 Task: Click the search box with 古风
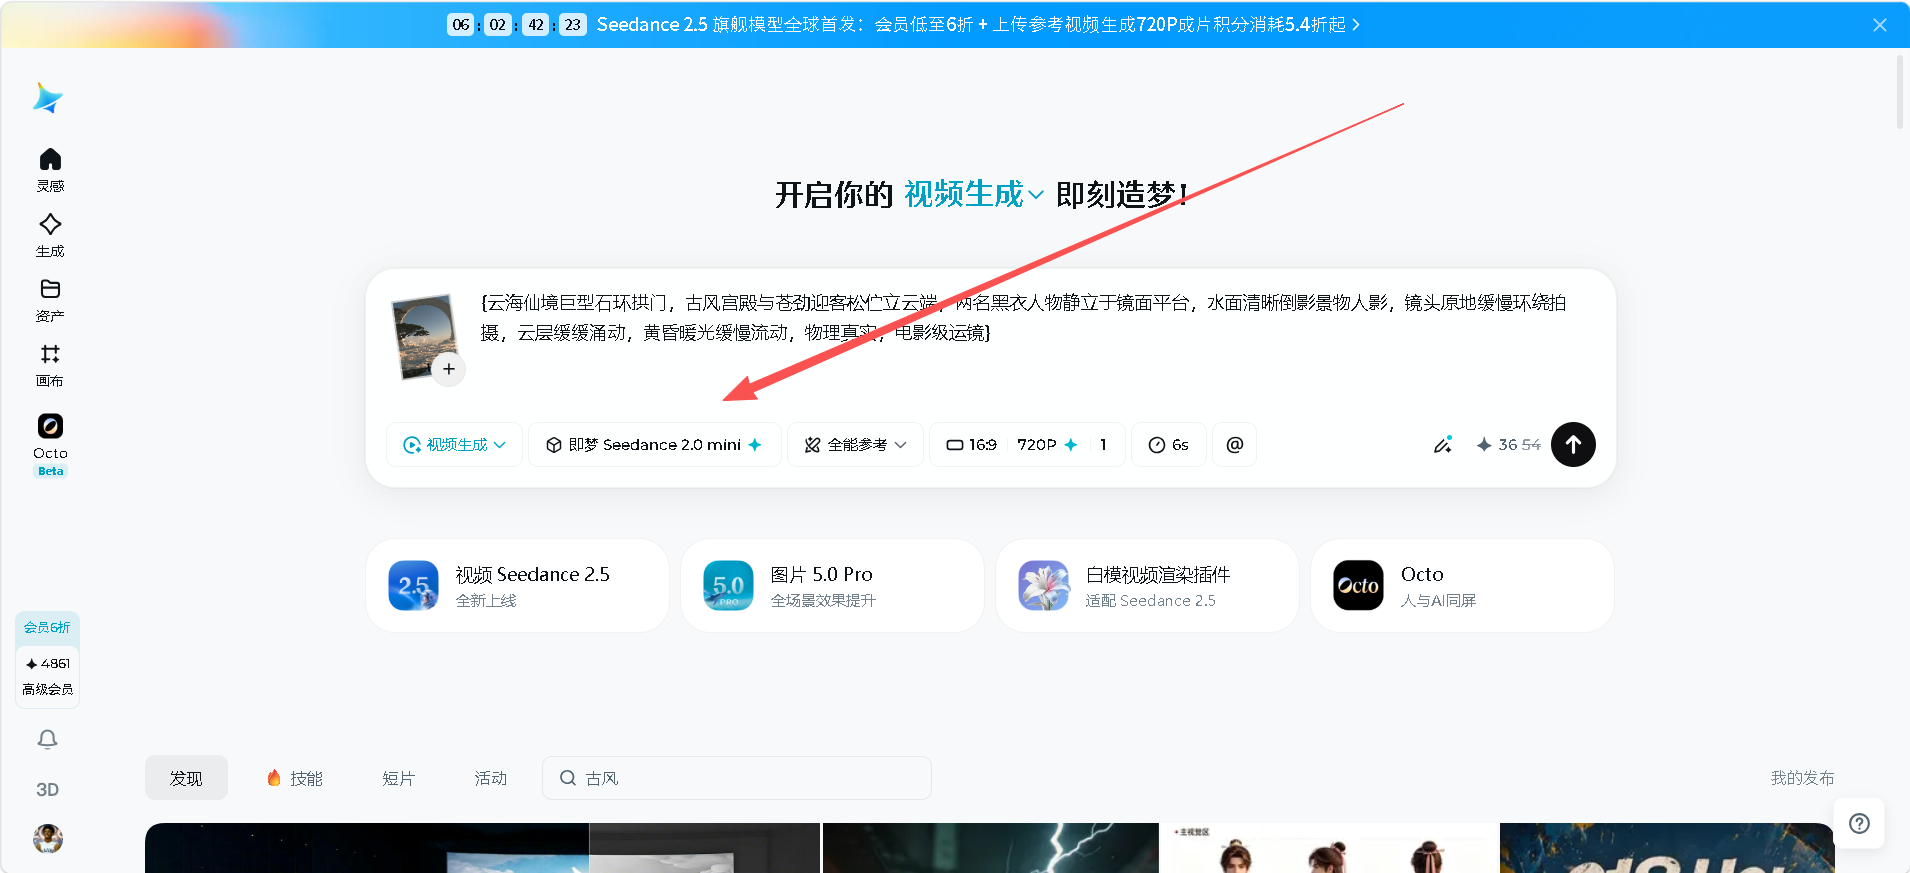737,778
